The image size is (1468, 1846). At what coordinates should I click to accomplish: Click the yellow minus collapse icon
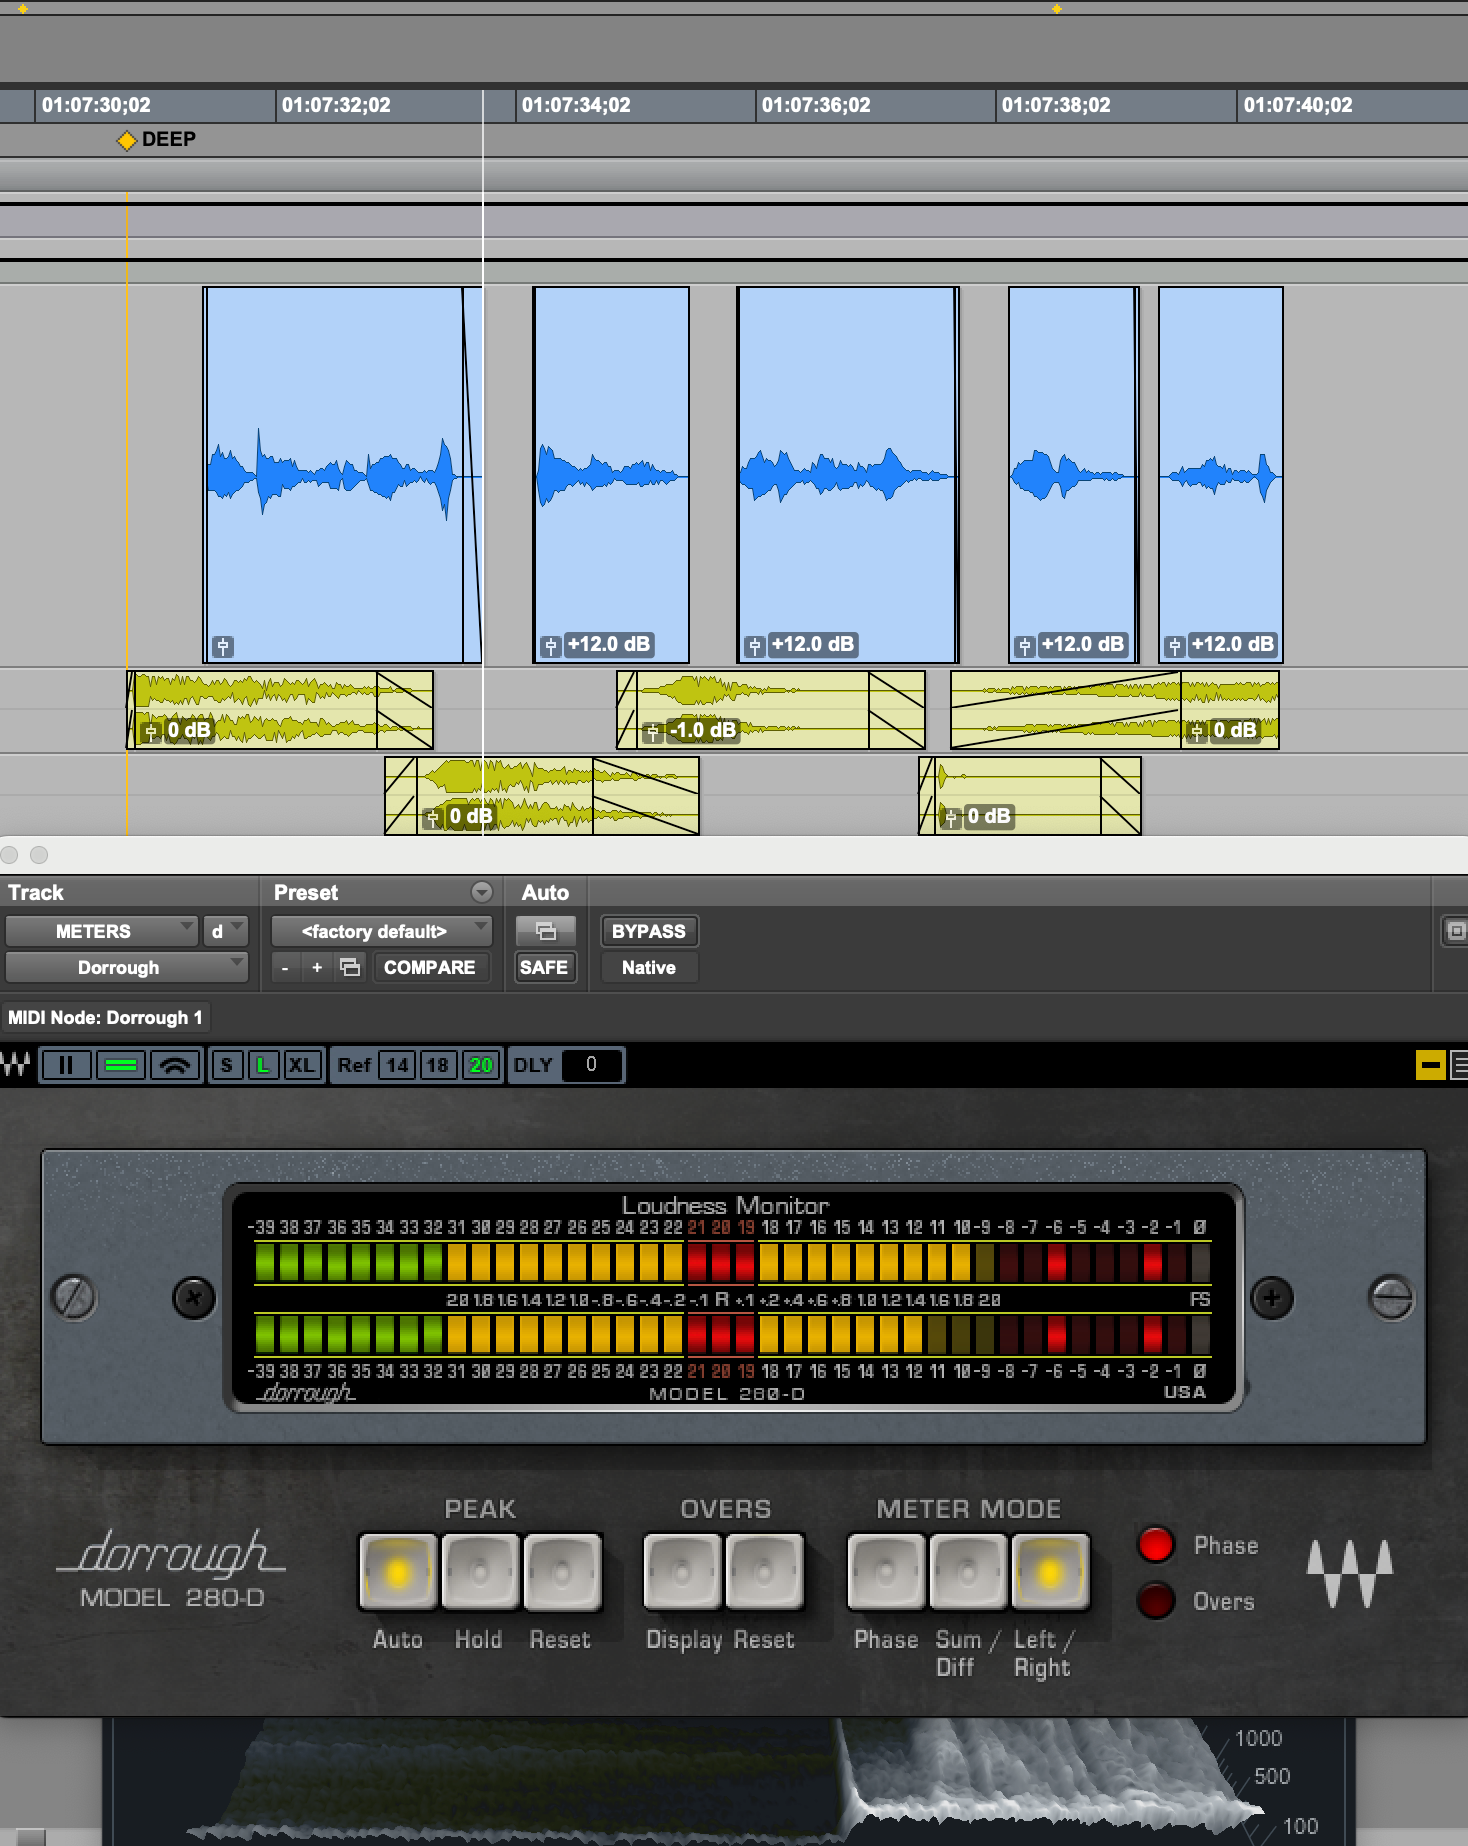1430,1065
